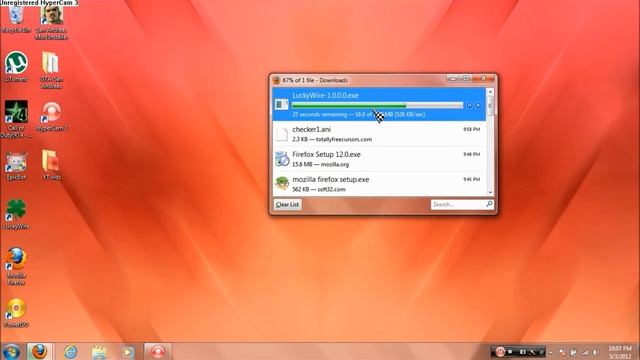This screenshot has width=640, height=360.
Task: Pause the LuckyWire-1.0.0.0.exe download
Action: [x=469, y=105]
